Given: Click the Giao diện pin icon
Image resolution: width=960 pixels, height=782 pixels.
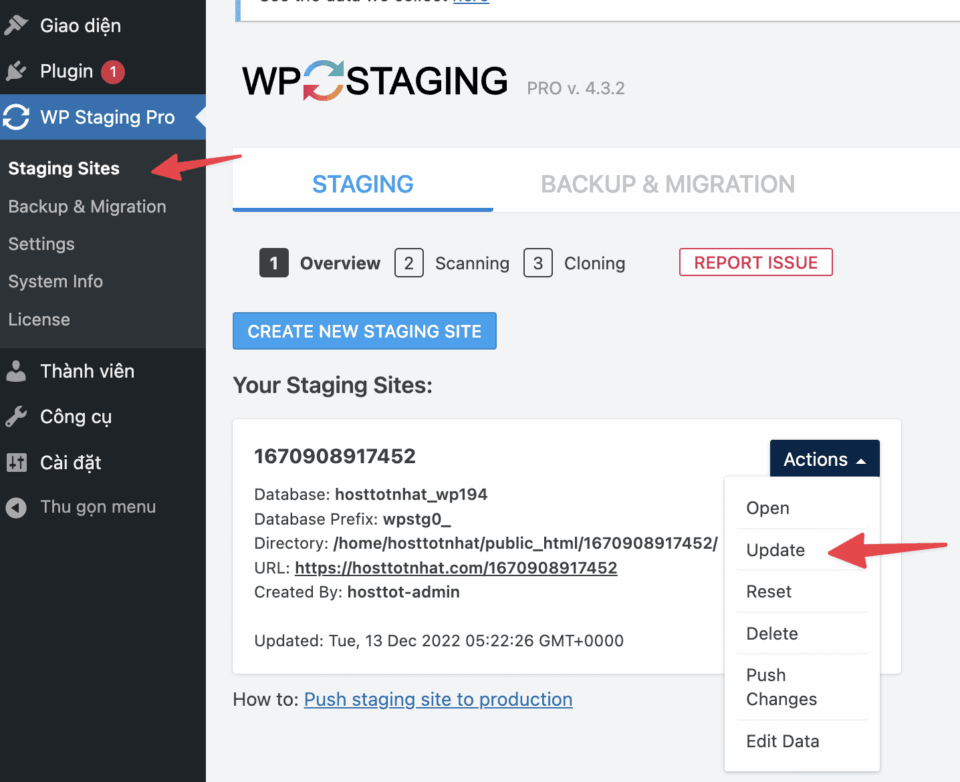Looking at the screenshot, I should click(x=16, y=24).
